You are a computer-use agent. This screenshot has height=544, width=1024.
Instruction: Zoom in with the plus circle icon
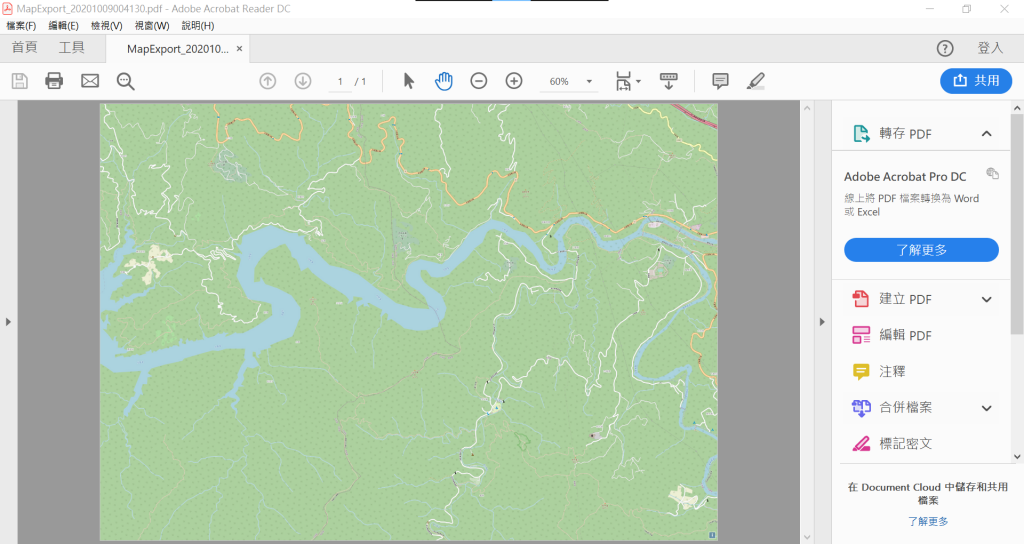pos(514,81)
